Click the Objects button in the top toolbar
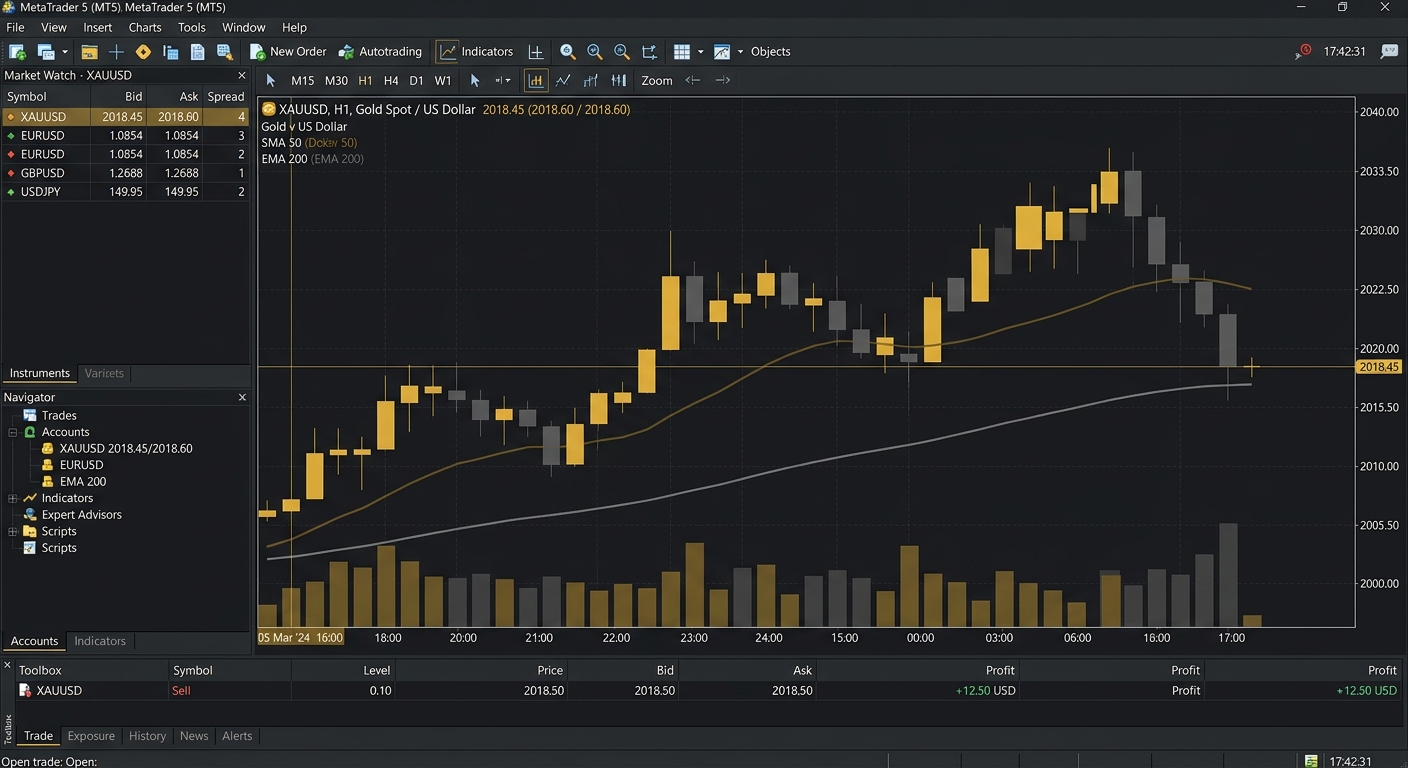 click(770, 52)
